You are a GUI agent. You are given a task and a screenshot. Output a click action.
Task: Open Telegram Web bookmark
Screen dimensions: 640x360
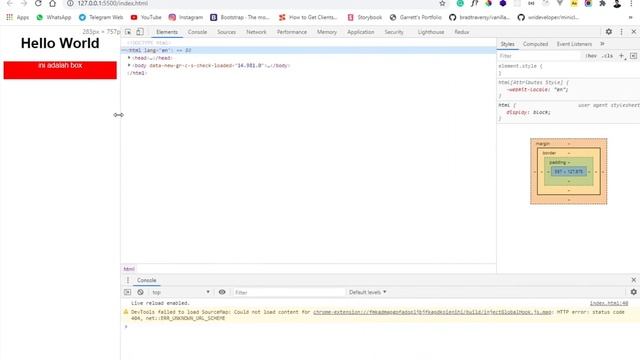pos(101,17)
